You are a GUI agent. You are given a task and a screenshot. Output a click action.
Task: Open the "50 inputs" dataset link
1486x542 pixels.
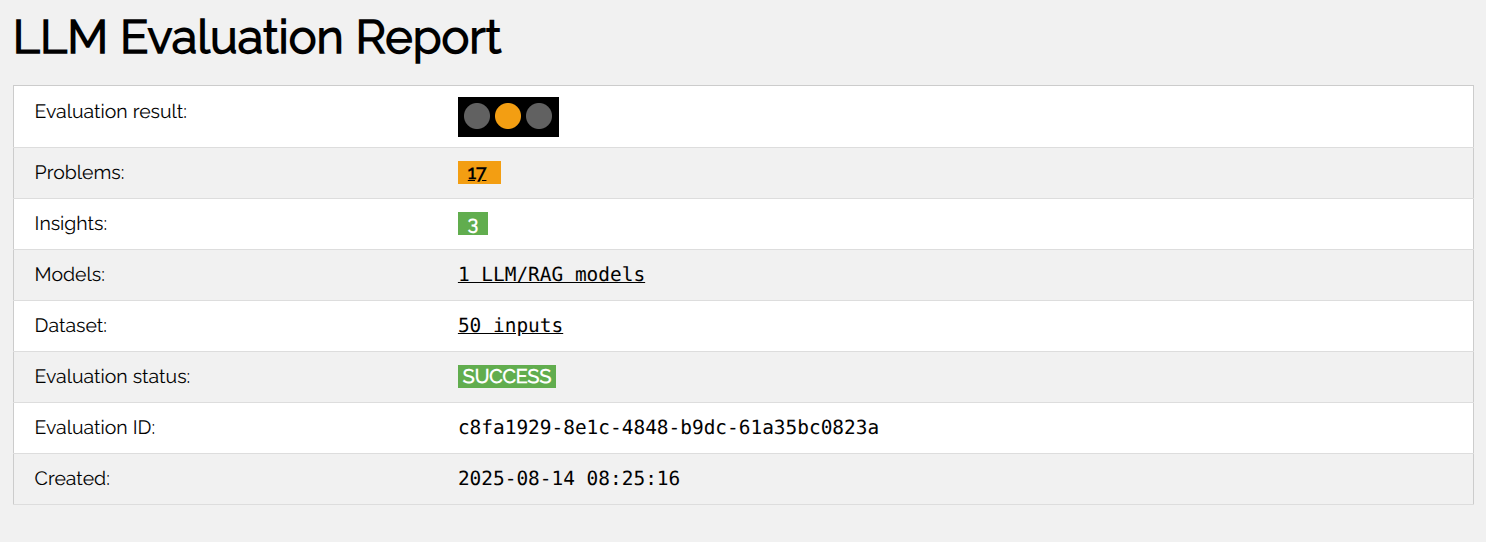[x=510, y=325]
